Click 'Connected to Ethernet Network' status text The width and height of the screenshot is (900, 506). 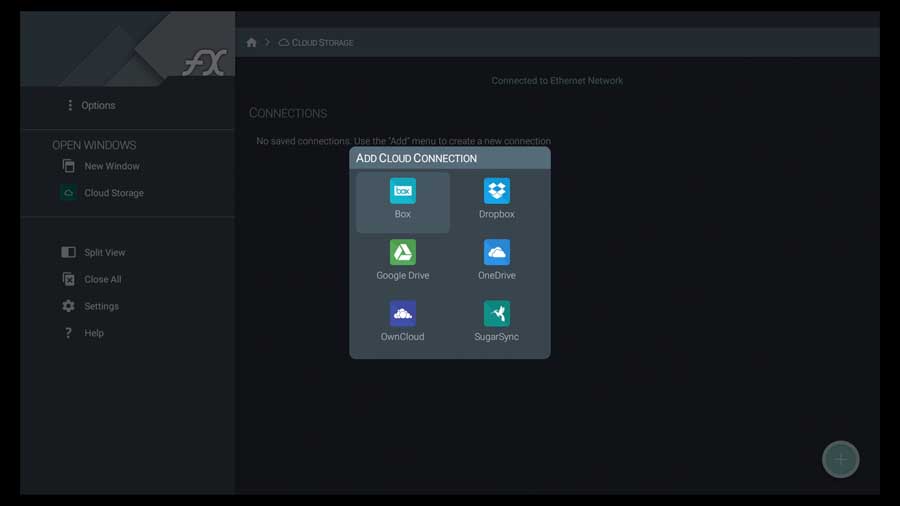(557, 81)
